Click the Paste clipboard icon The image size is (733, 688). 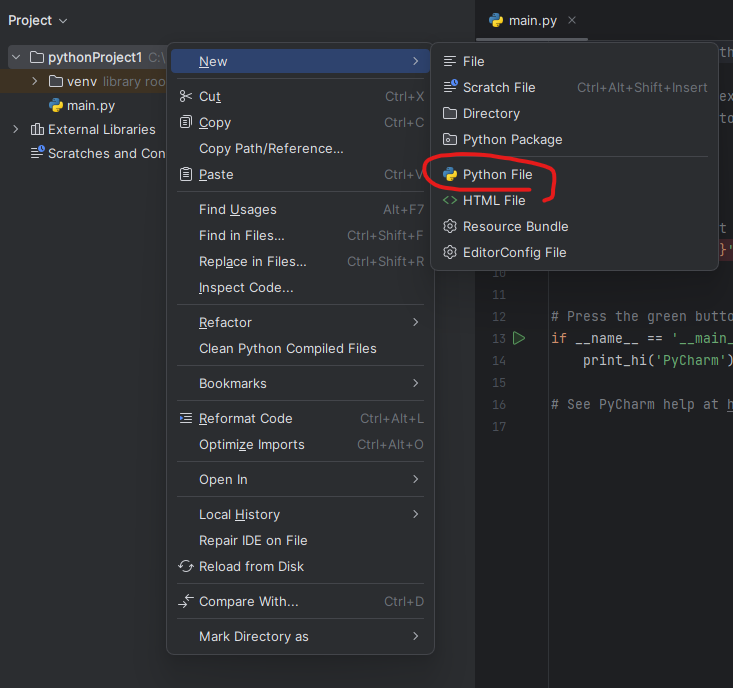tap(186, 174)
